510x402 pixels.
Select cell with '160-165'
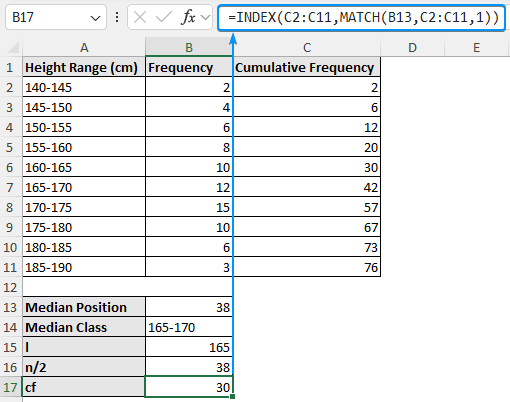[x=84, y=167]
